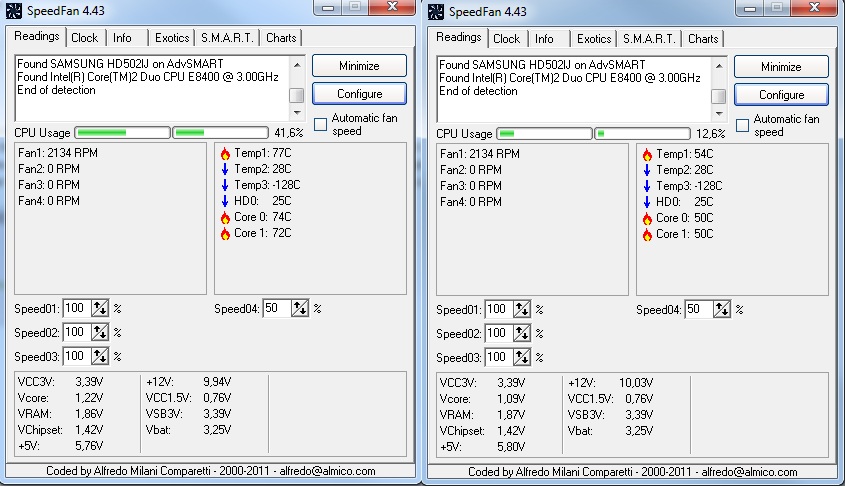Click the Core 0 74C flame icon
The image size is (846, 487).
[x=225, y=218]
